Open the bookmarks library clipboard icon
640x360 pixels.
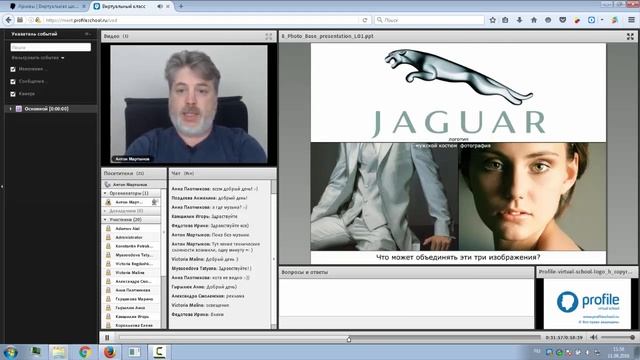(505, 20)
